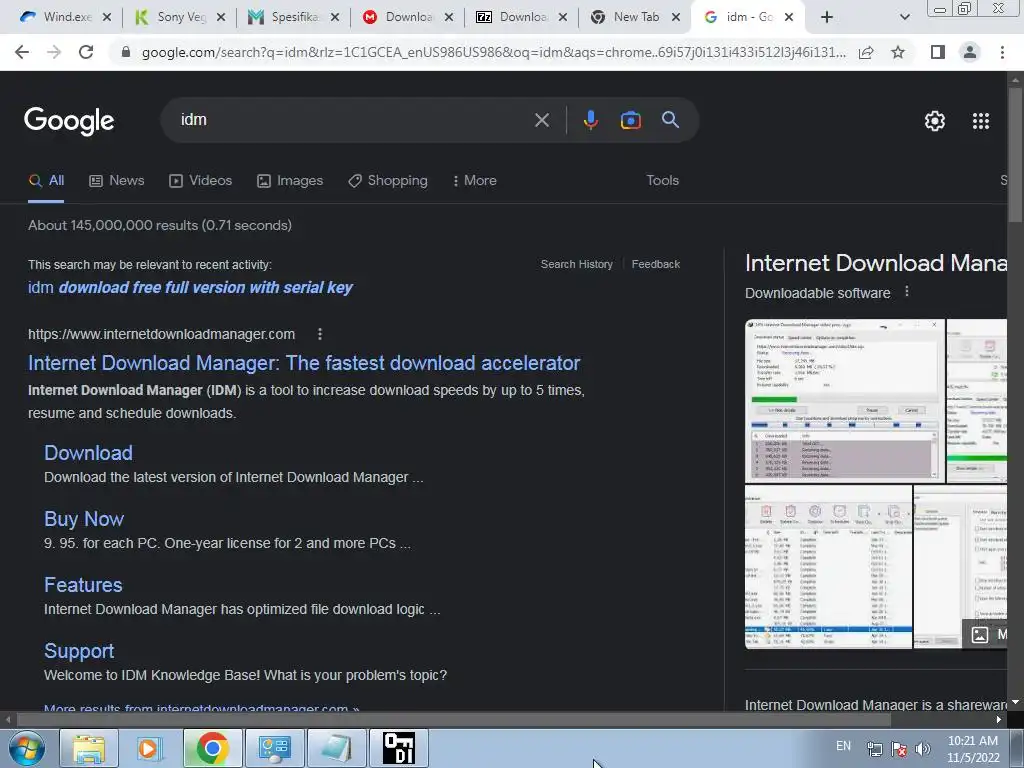This screenshot has width=1024, height=768.
Task: Open the Control Panel taskbar icon
Action: pos(274,748)
